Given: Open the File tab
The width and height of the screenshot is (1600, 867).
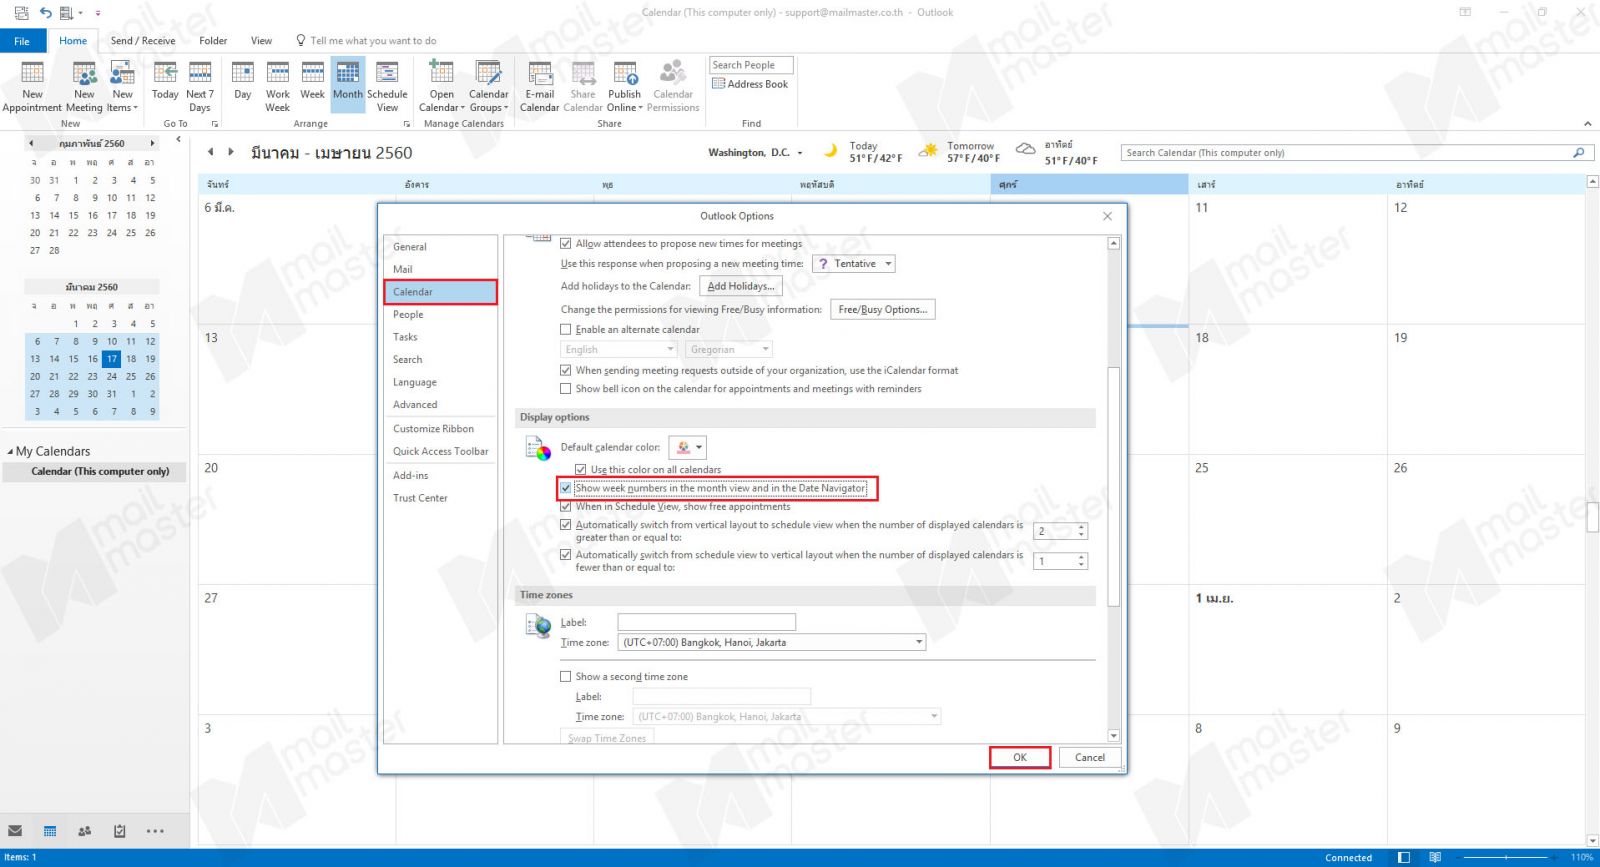Looking at the screenshot, I should (x=22, y=41).
